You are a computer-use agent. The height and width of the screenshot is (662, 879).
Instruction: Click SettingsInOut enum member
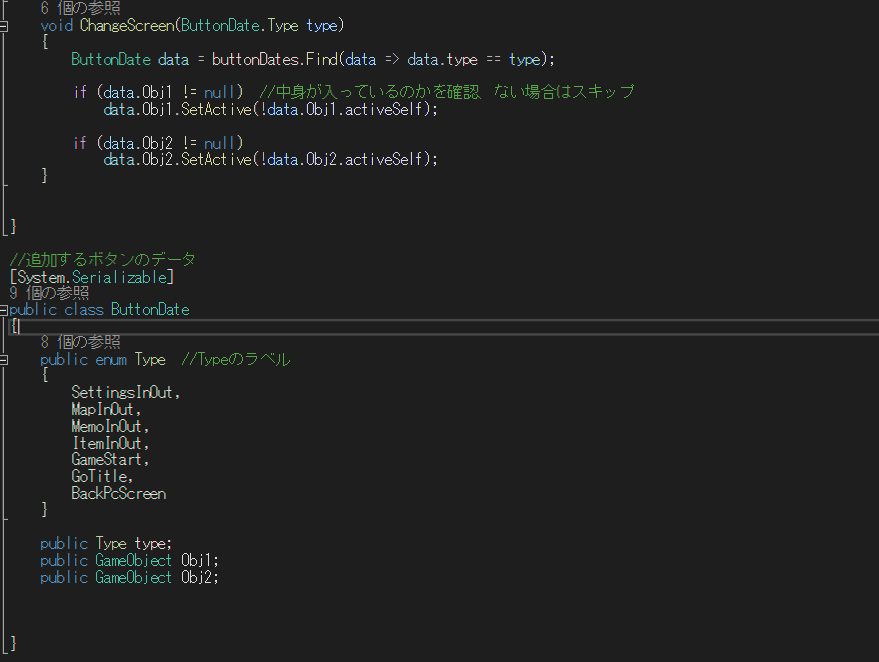click(x=125, y=393)
